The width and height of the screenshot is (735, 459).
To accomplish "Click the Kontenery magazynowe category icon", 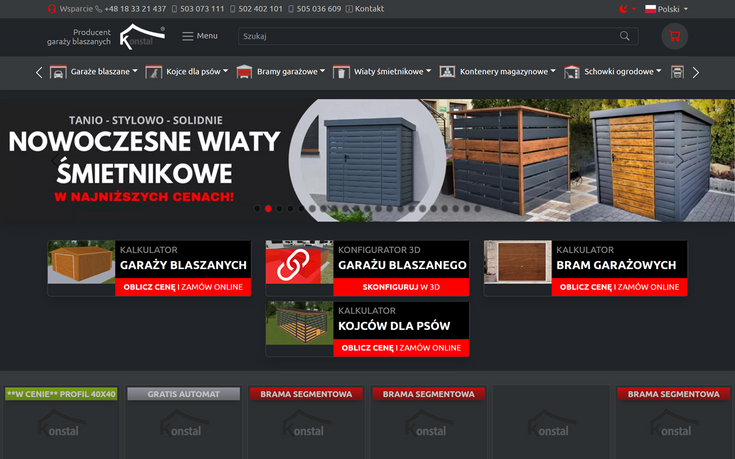I will pos(447,72).
